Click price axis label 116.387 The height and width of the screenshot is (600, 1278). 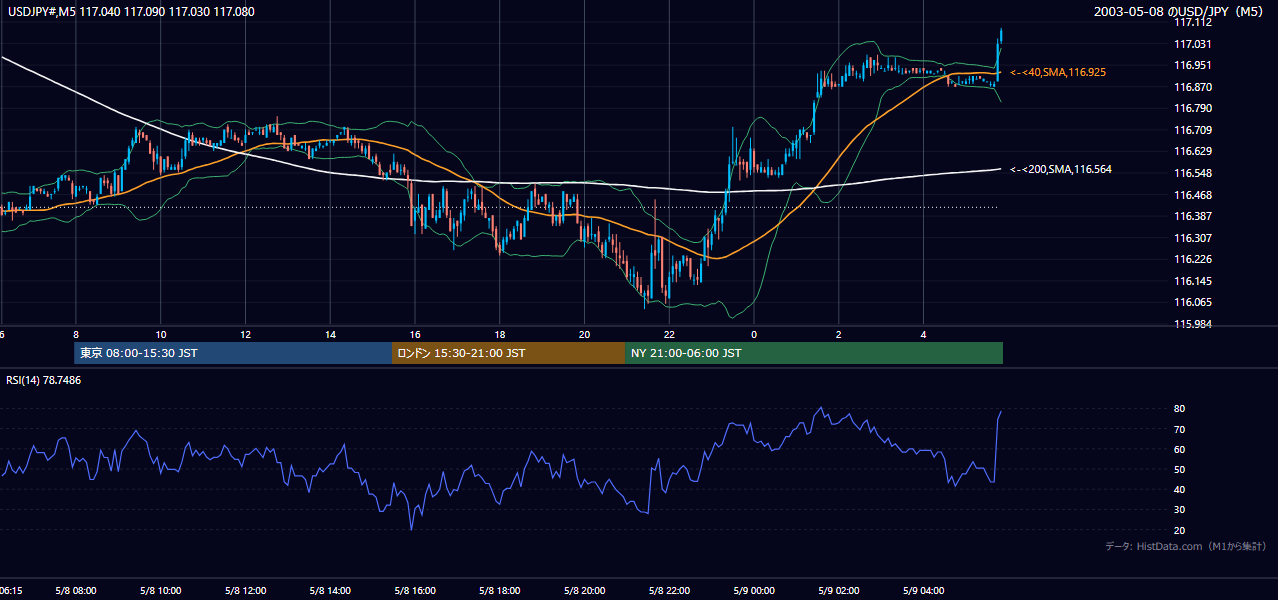click(x=1193, y=216)
